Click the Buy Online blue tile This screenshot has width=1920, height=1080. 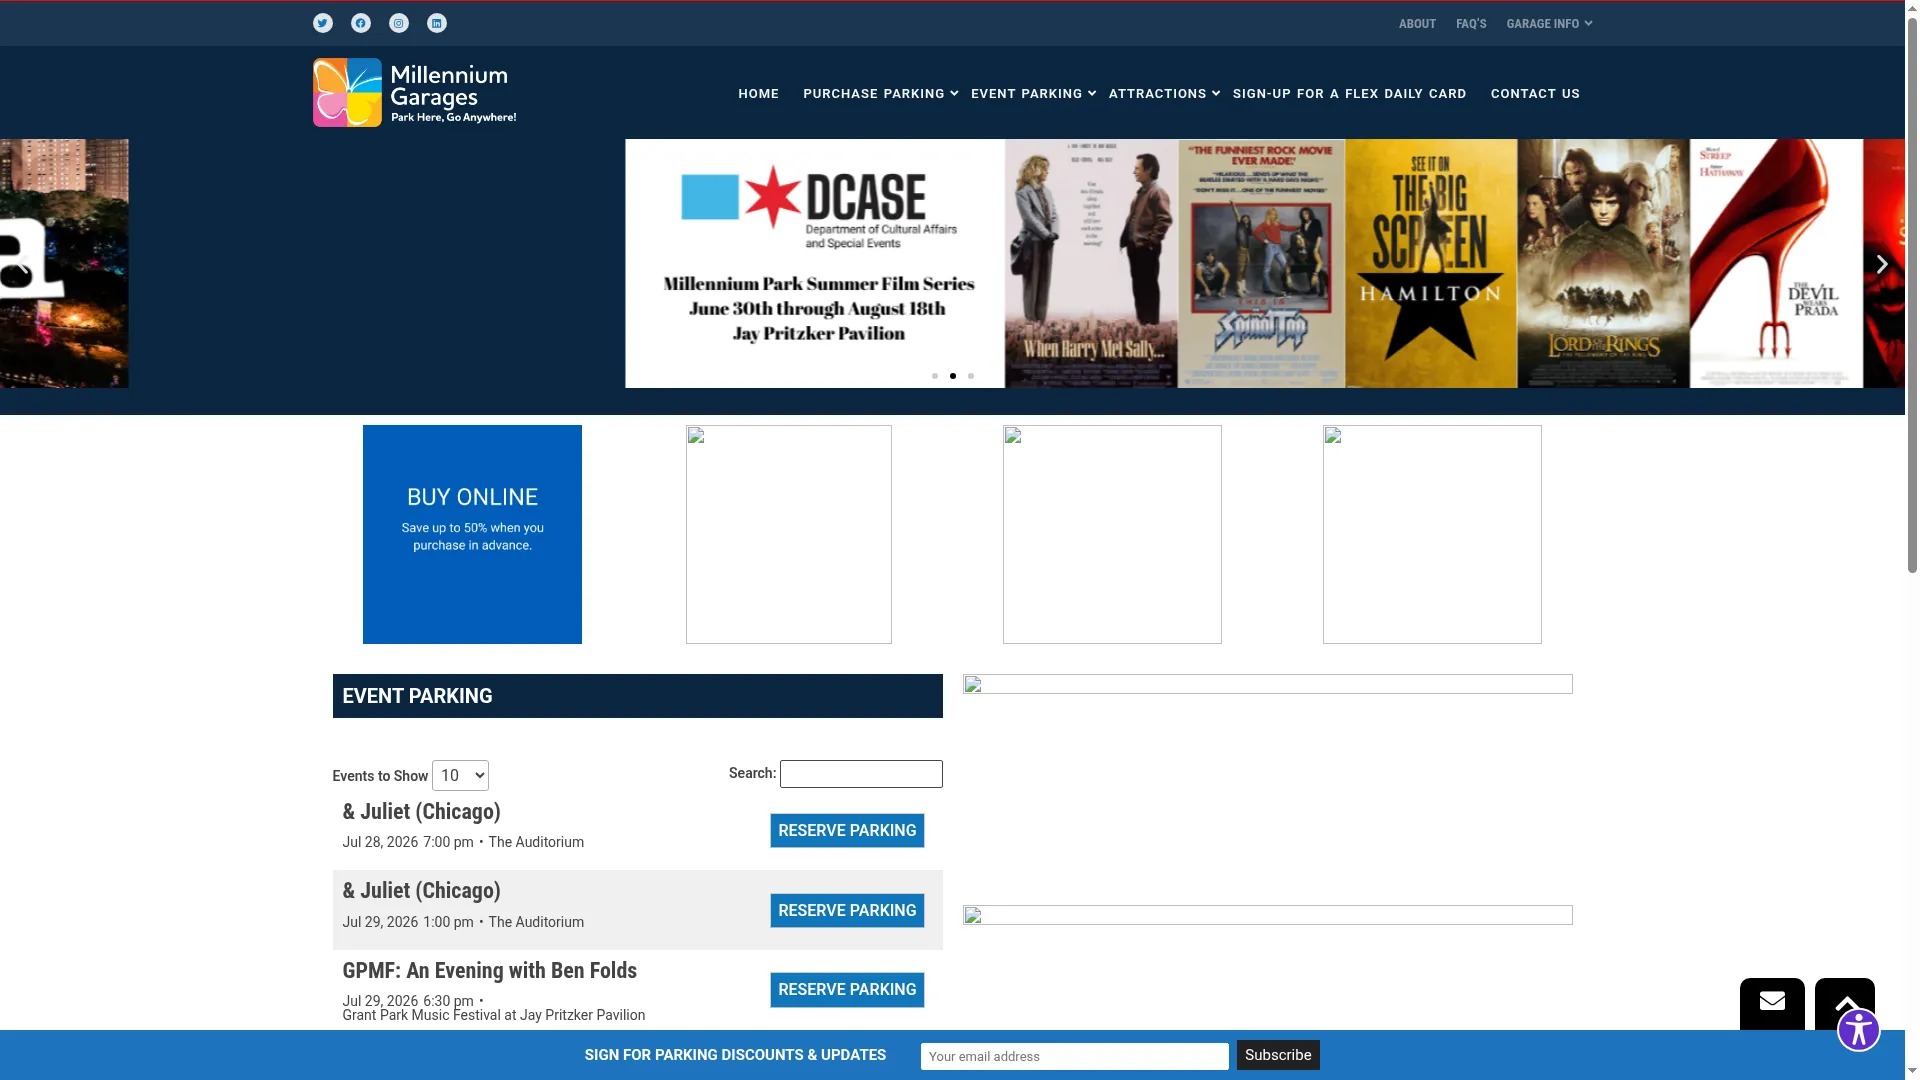pyautogui.click(x=472, y=534)
